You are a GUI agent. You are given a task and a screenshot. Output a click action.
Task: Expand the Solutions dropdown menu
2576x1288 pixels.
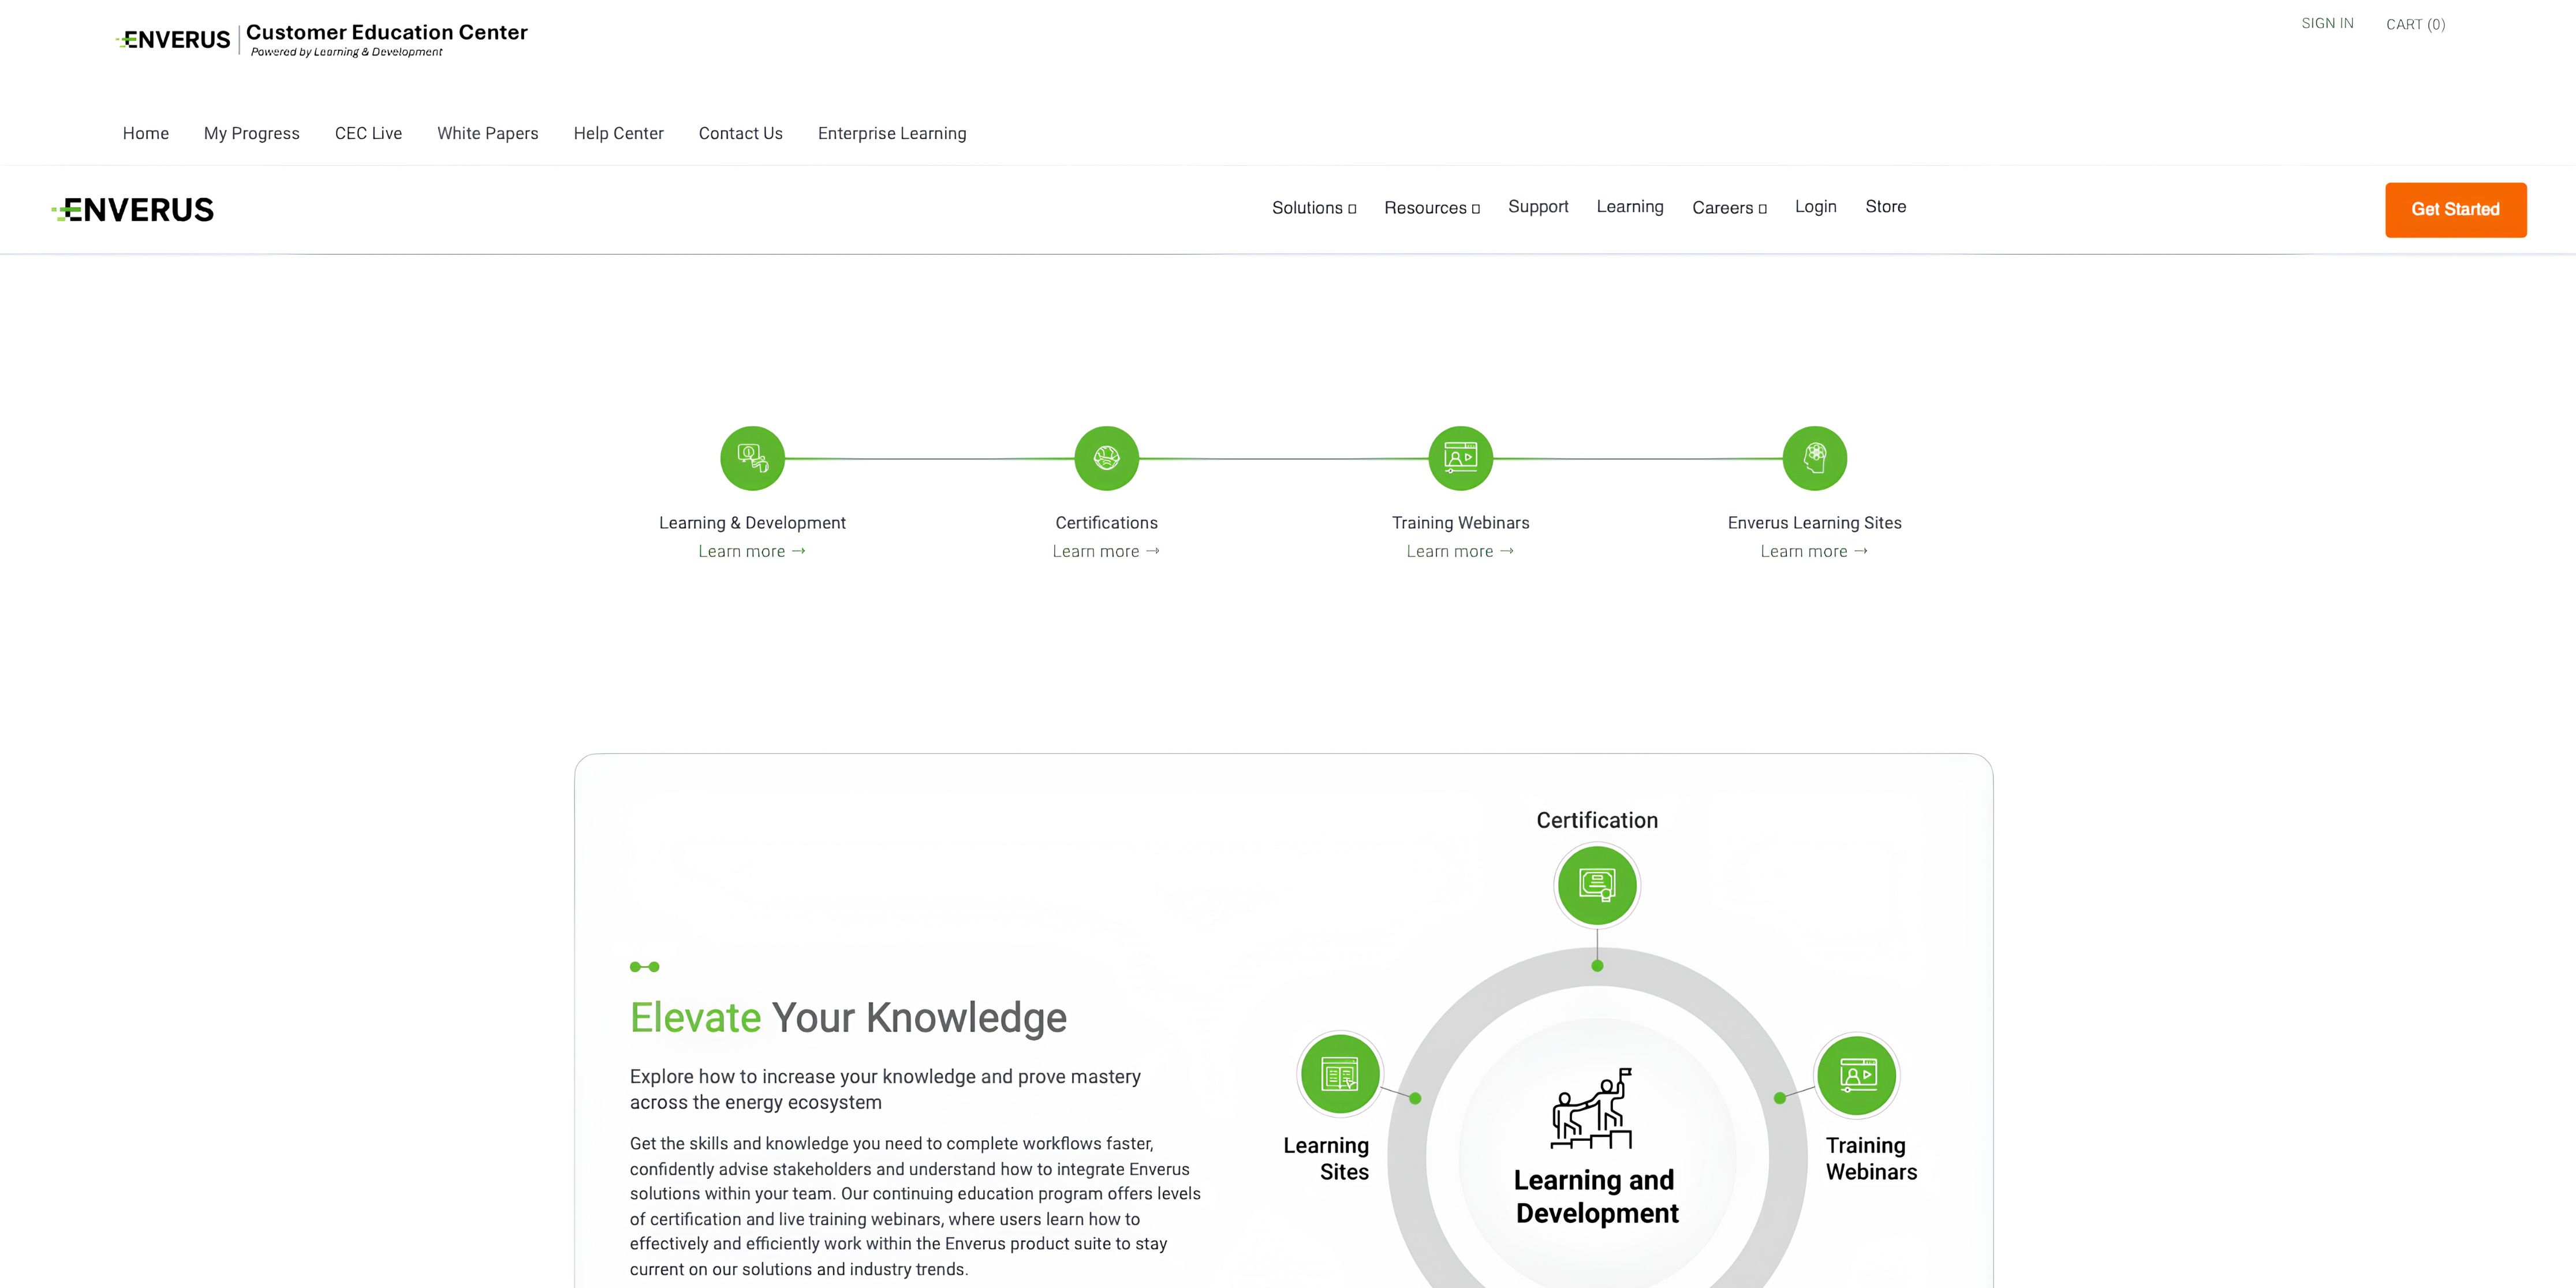(1314, 208)
